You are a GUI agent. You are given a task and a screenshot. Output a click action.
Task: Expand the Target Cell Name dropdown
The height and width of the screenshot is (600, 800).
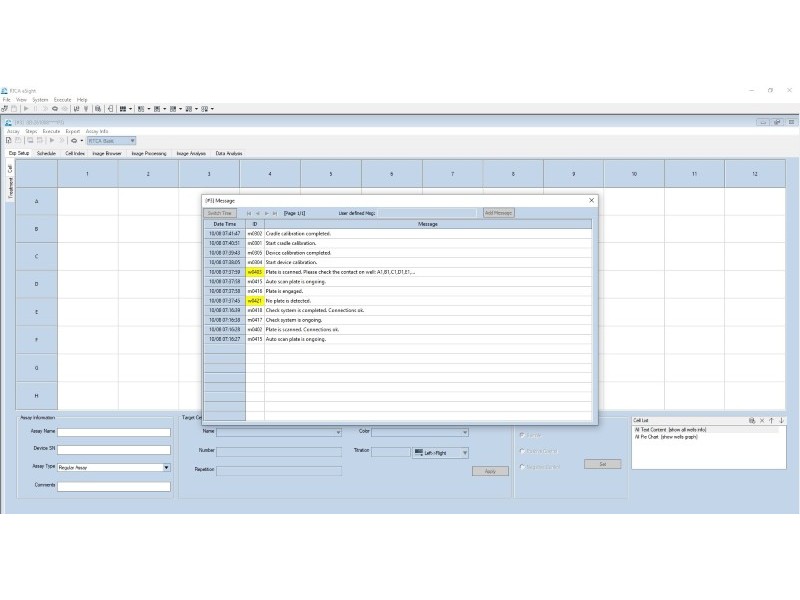[x=338, y=433]
